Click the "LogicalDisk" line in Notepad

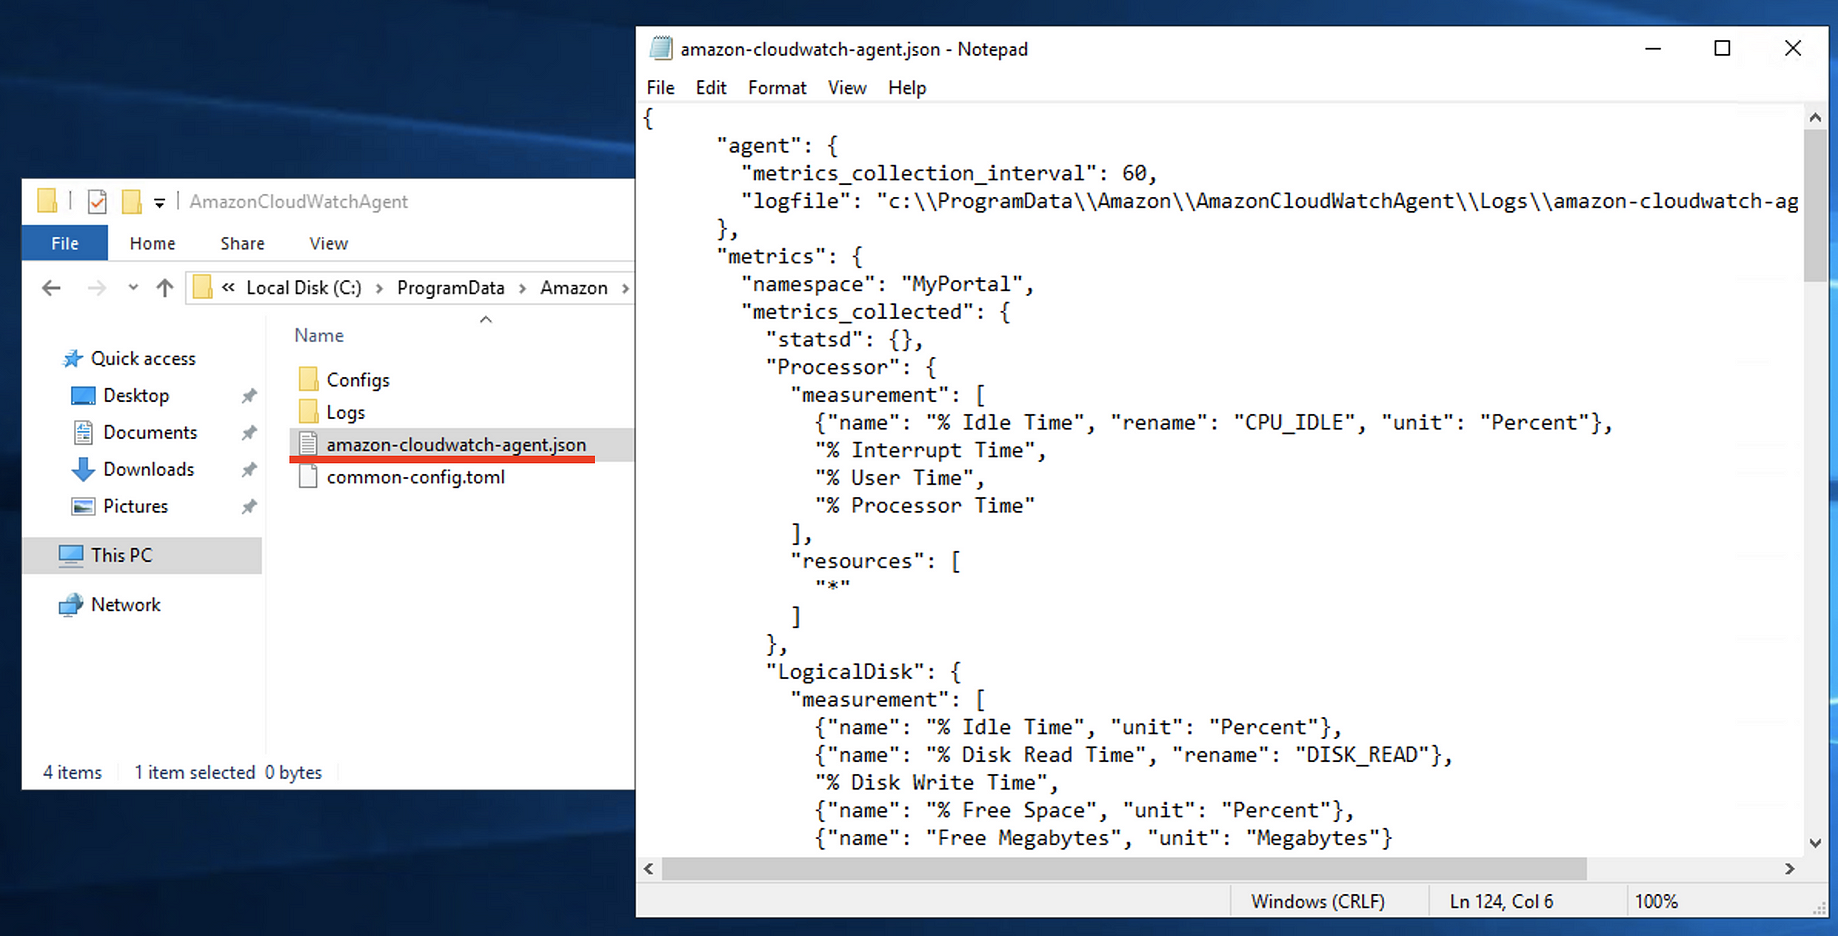(863, 672)
